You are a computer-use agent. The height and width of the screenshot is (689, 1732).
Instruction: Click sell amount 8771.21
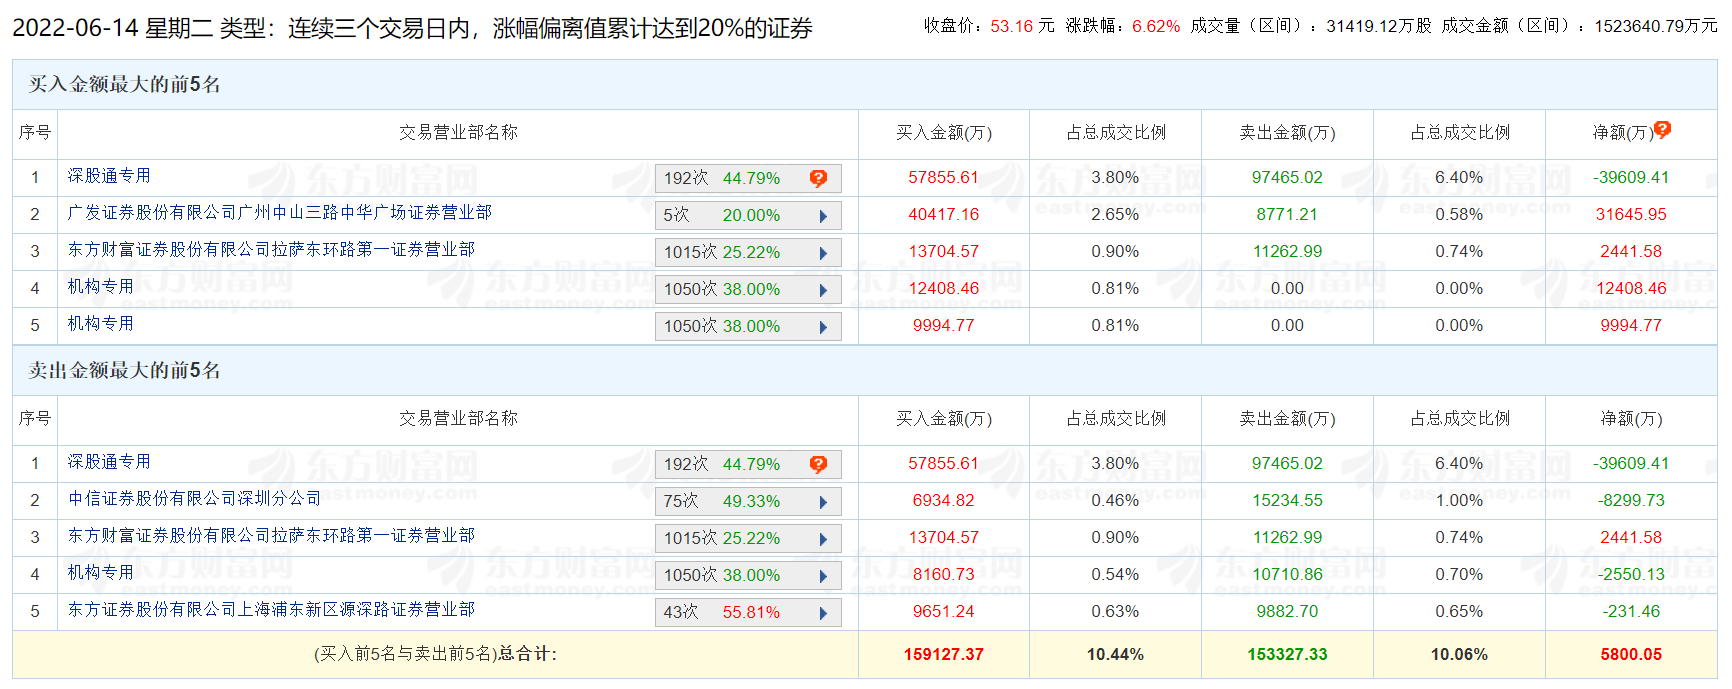point(1287,215)
